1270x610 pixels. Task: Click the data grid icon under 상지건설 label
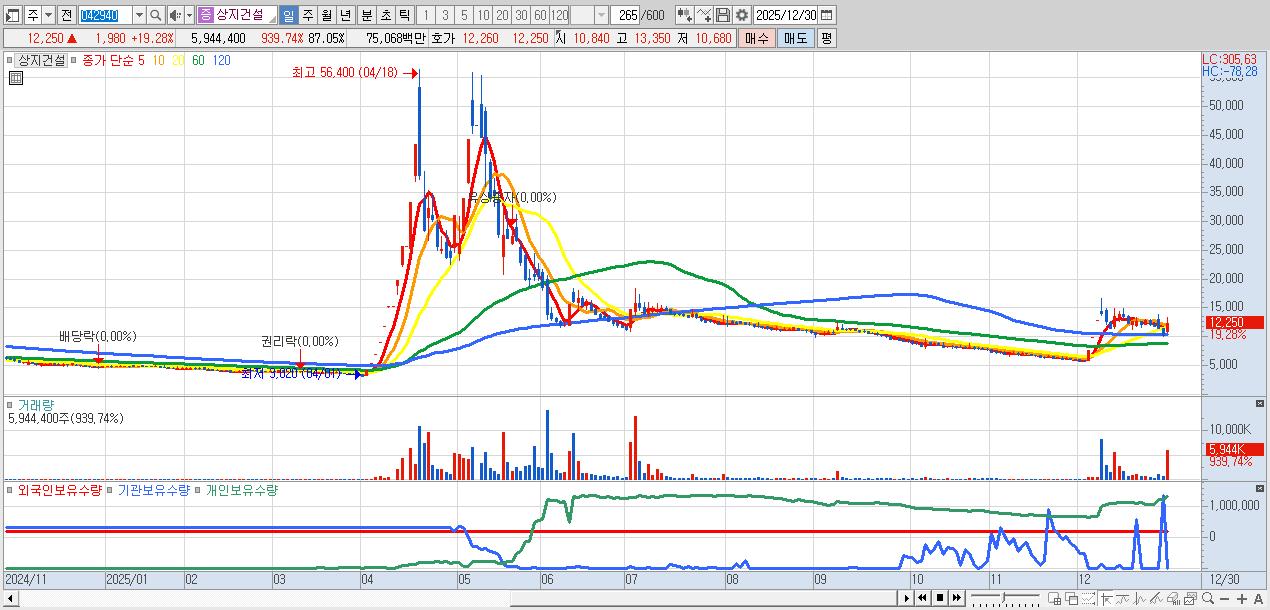pyautogui.click(x=16, y=78)
